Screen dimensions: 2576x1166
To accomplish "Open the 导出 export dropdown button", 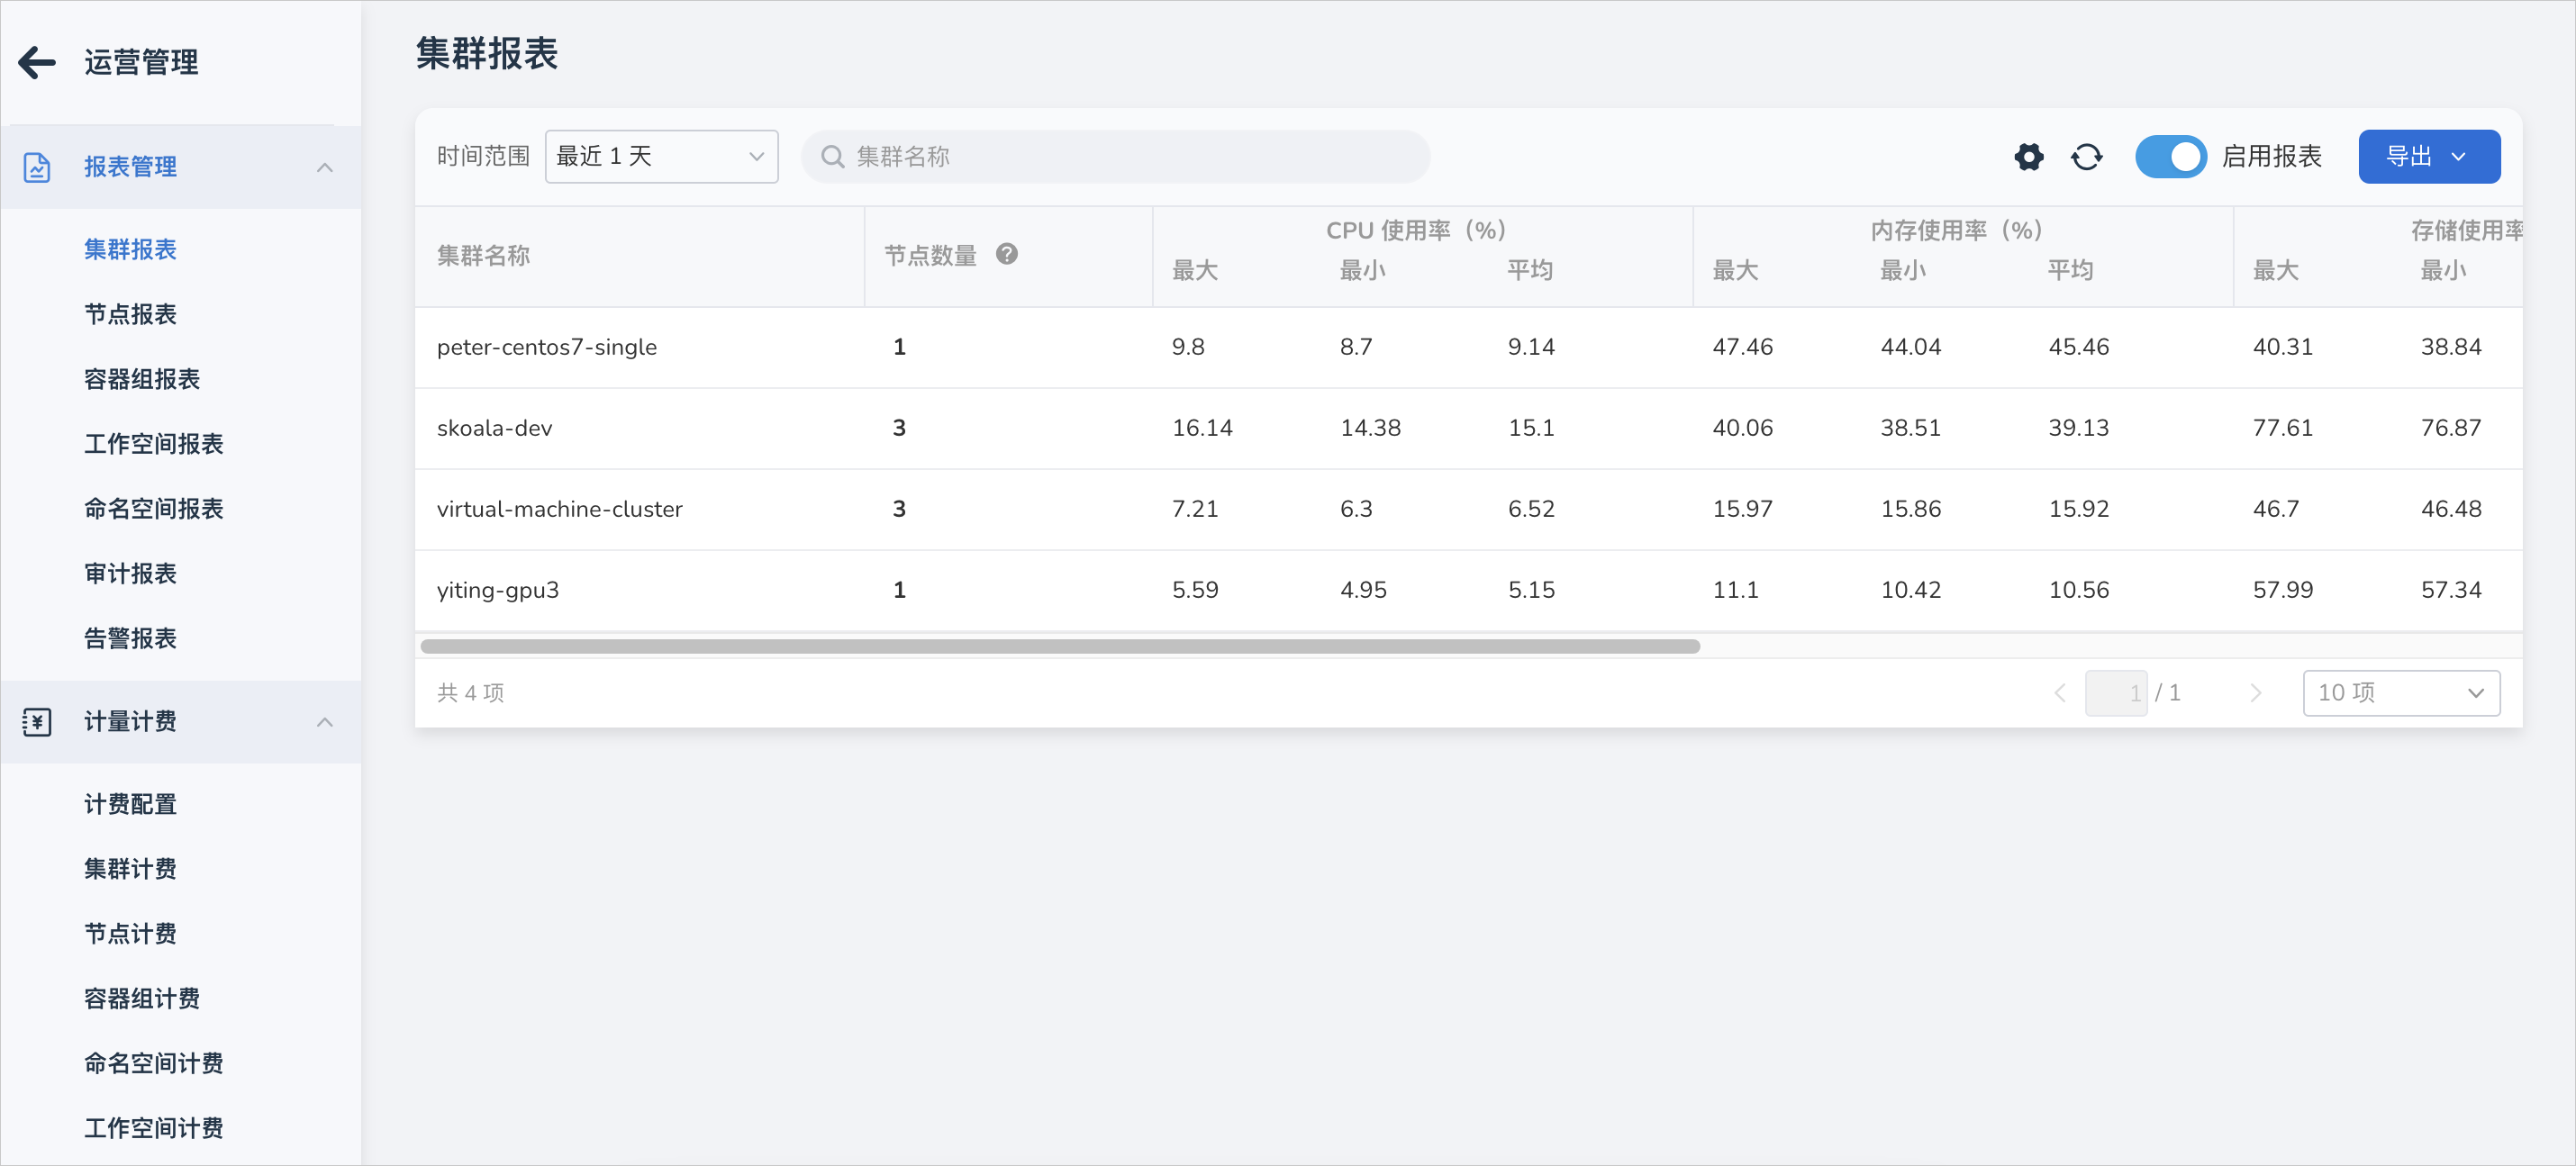I will coord(2429,157).
